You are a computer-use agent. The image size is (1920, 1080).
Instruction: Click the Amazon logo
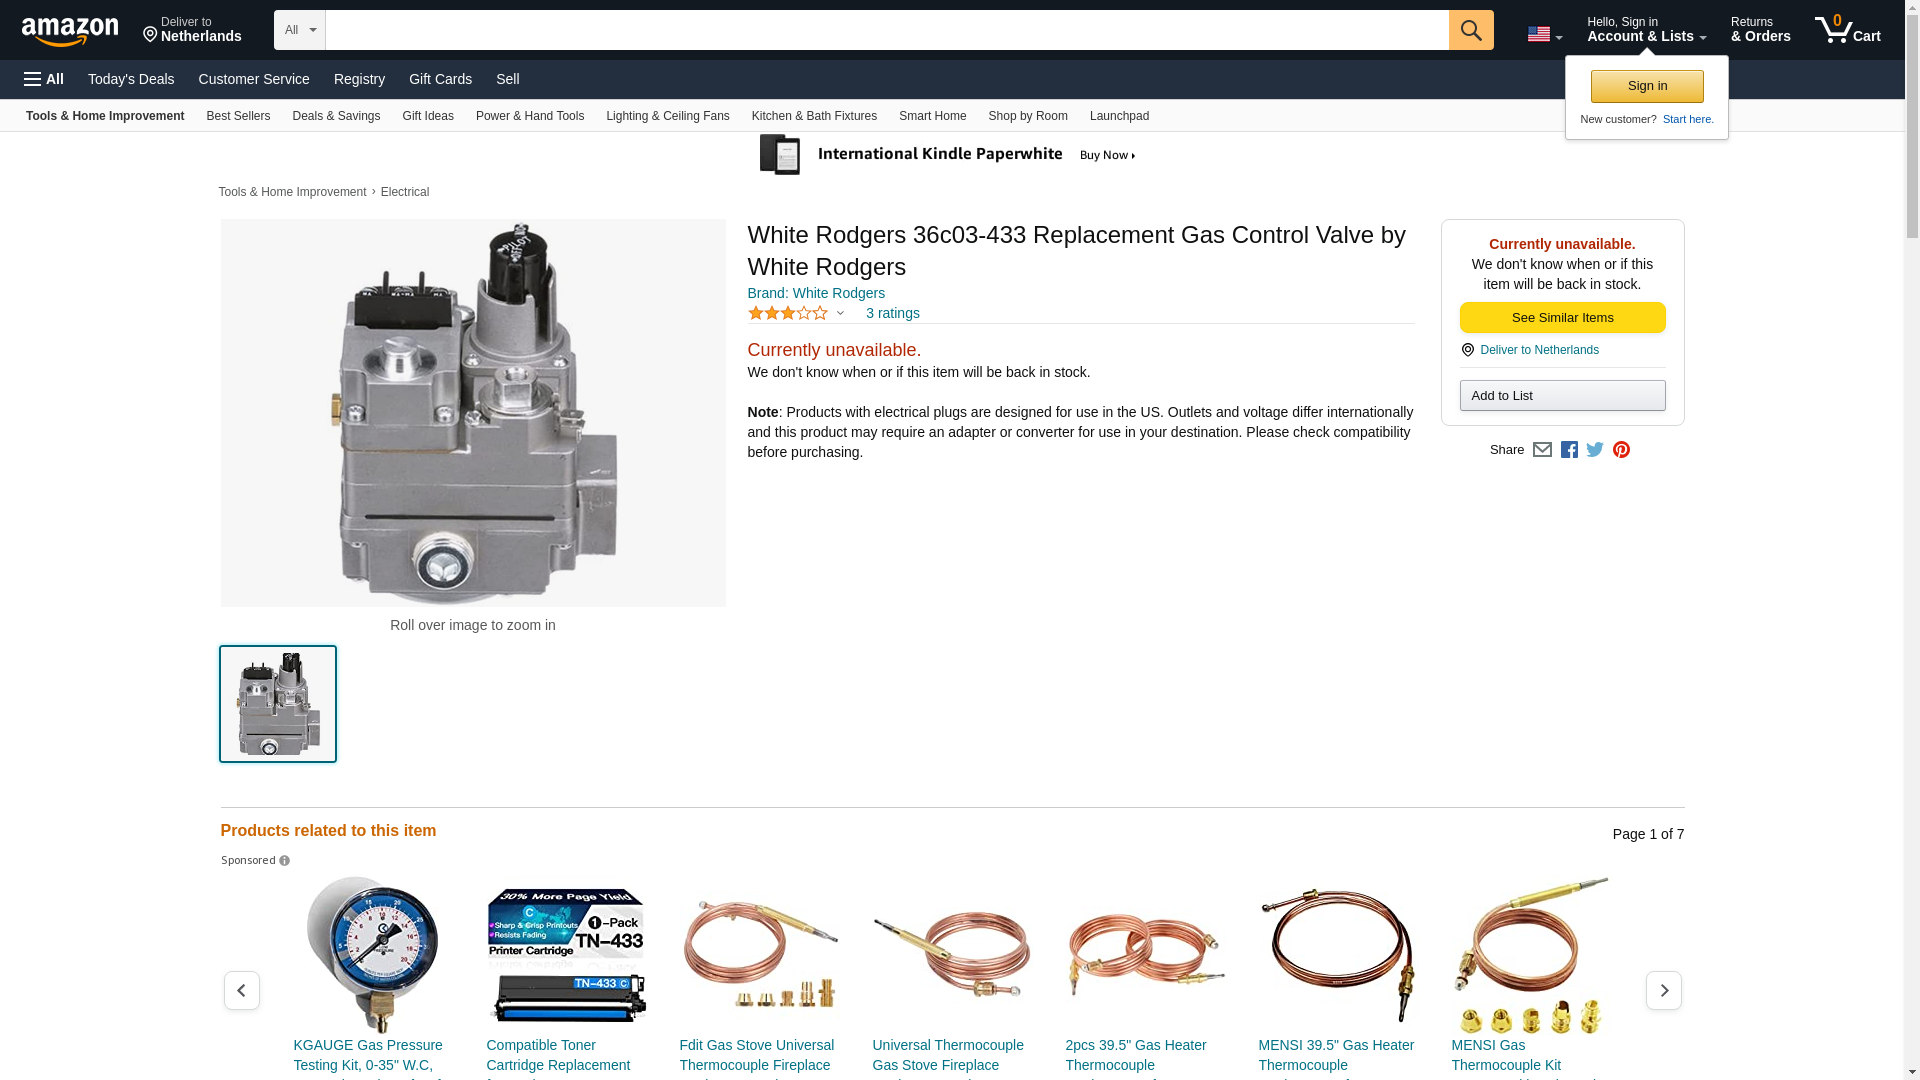coord(70,31)
